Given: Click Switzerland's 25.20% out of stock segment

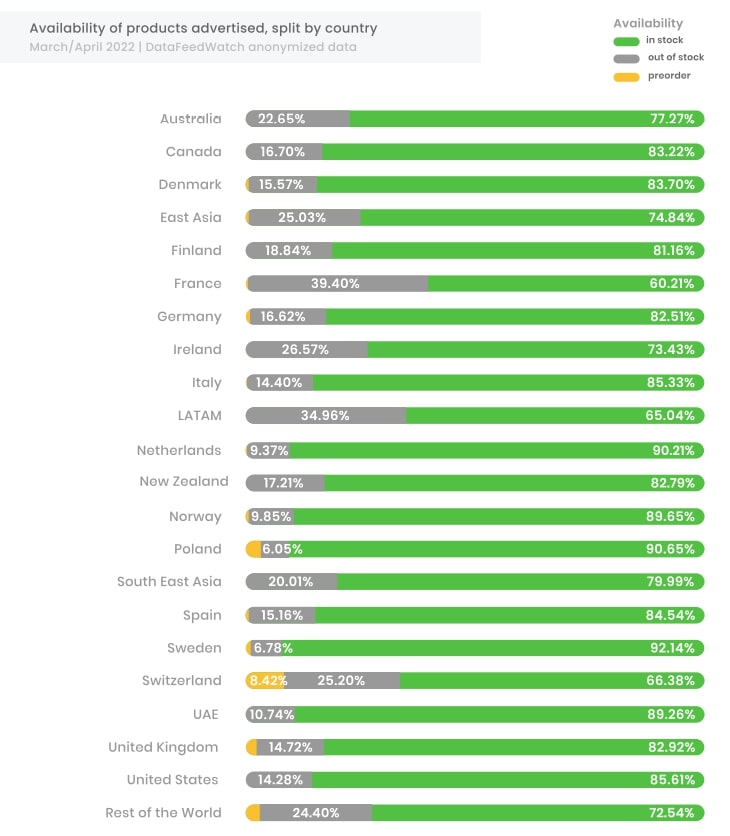Looking at the screenshot, I should (x=342, y=681).
